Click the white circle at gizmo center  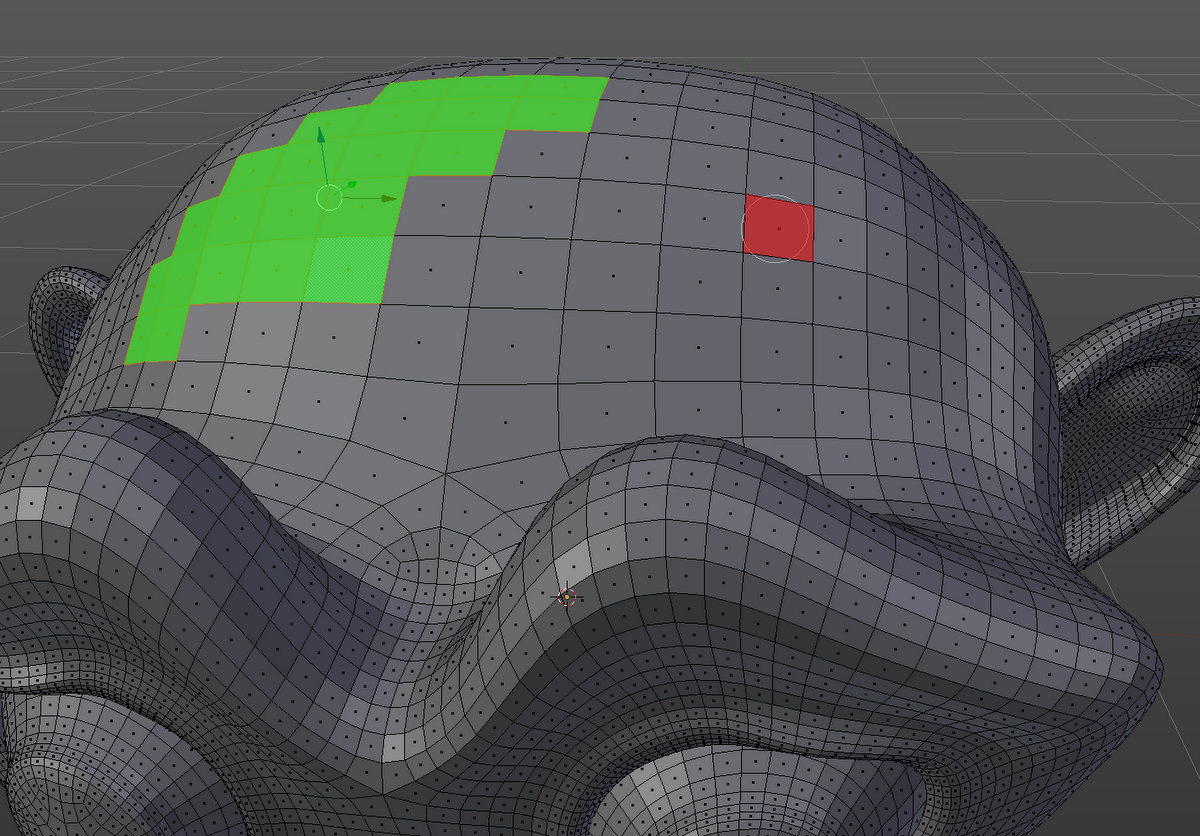(x=329, y=197)
